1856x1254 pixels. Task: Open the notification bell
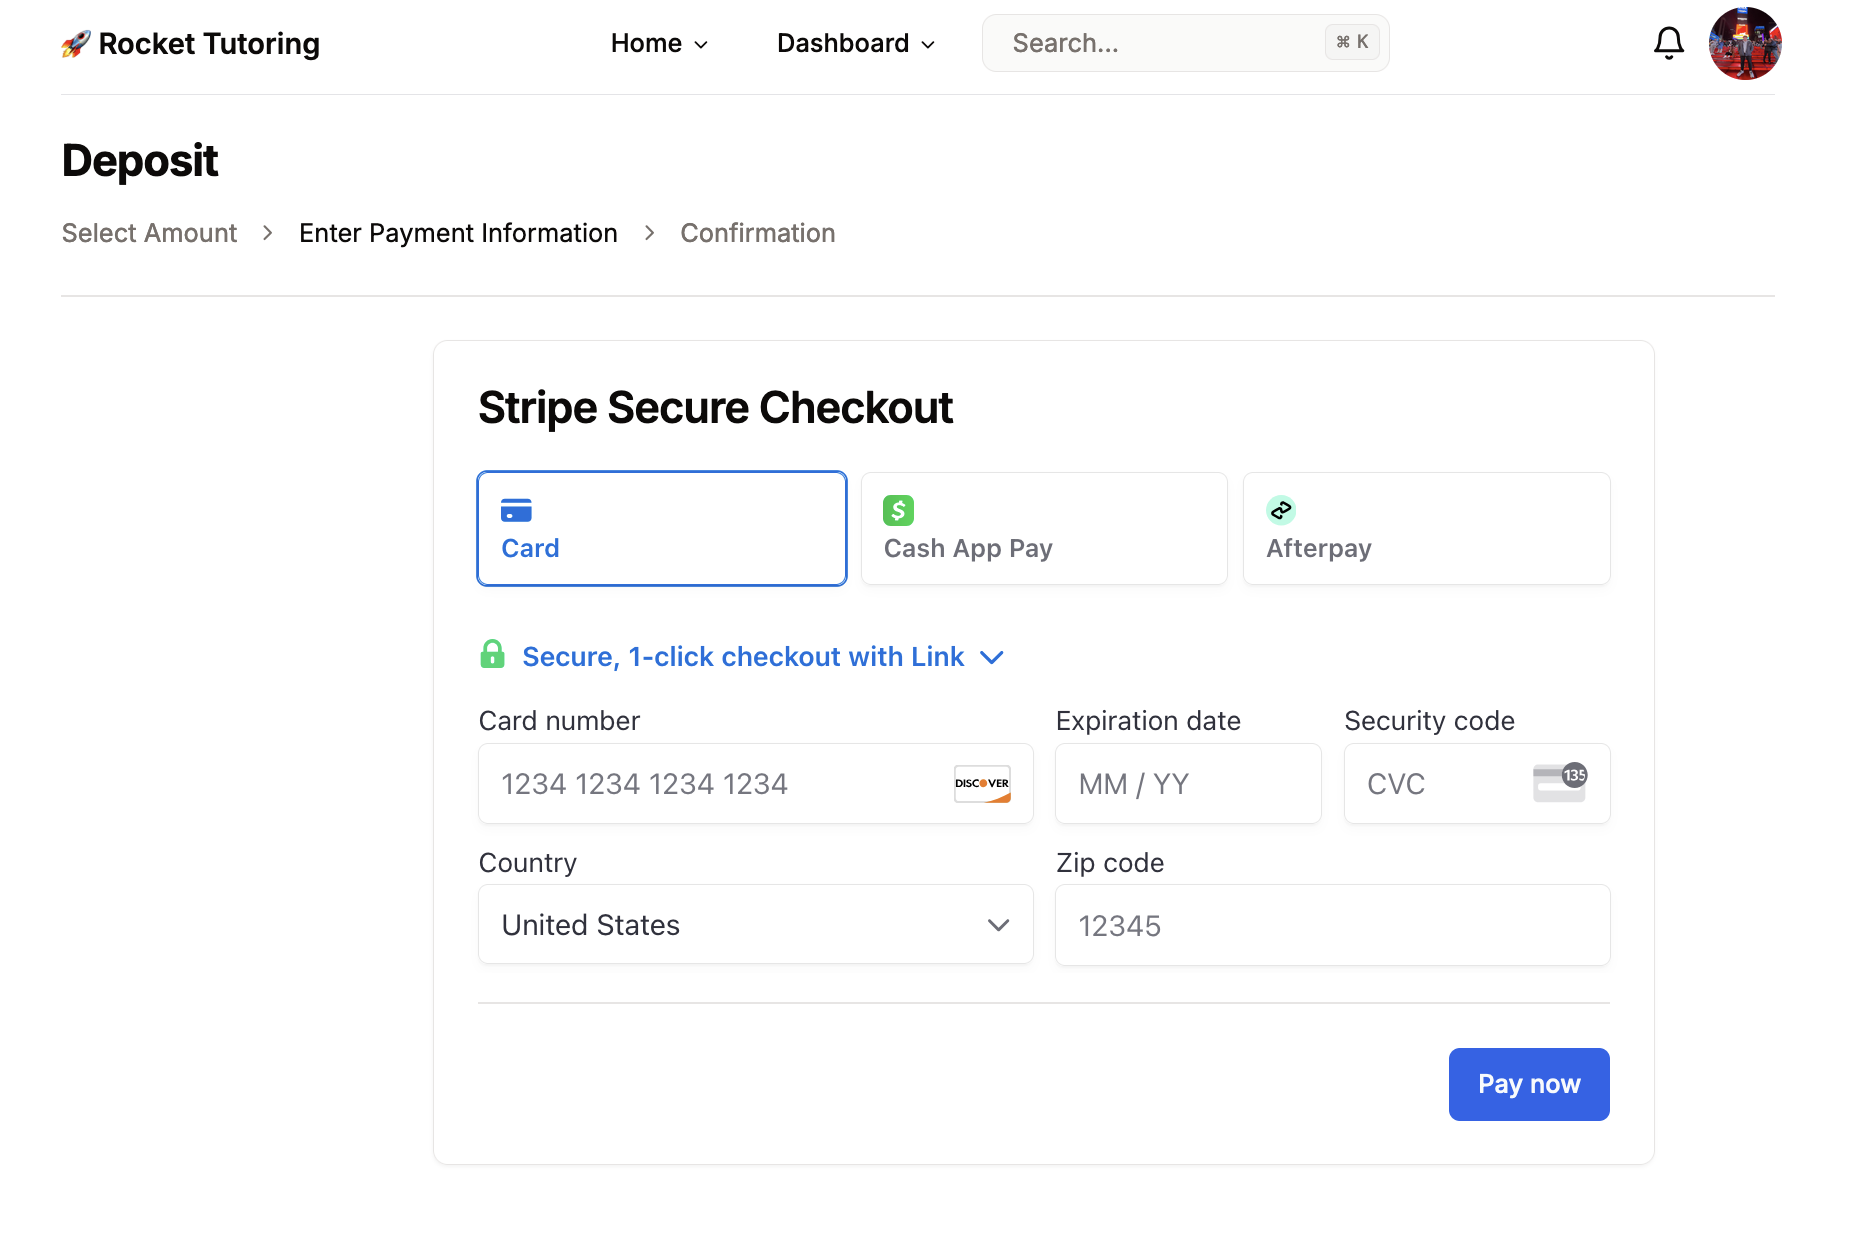click(1668, 42)
